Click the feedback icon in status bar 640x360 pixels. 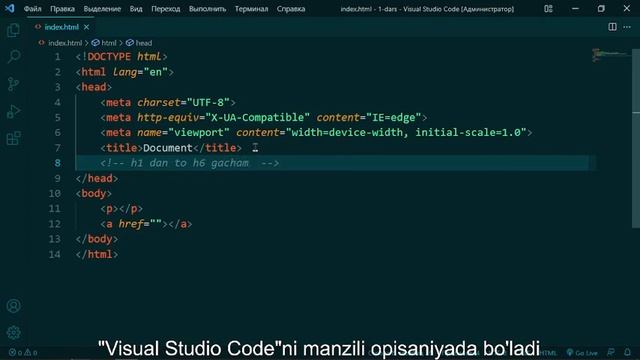point(611,352)
